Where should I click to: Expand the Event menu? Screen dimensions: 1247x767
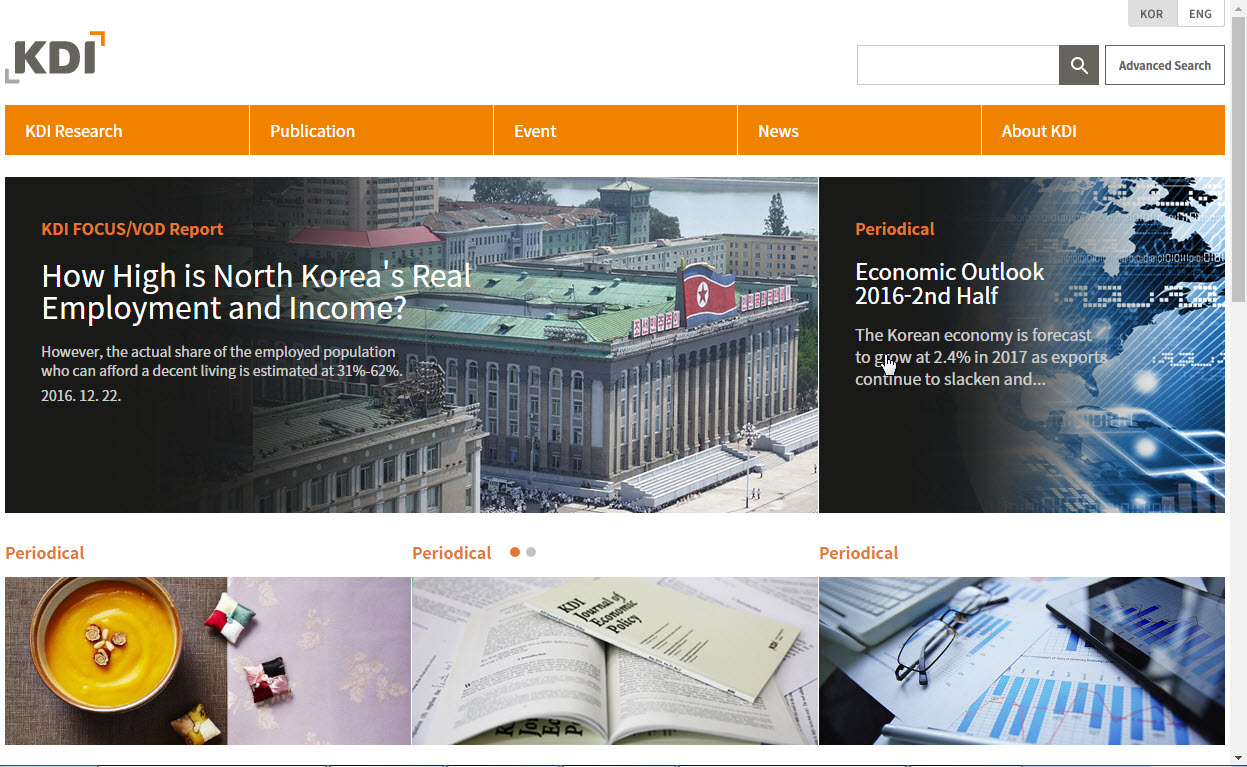pos(535,131)
